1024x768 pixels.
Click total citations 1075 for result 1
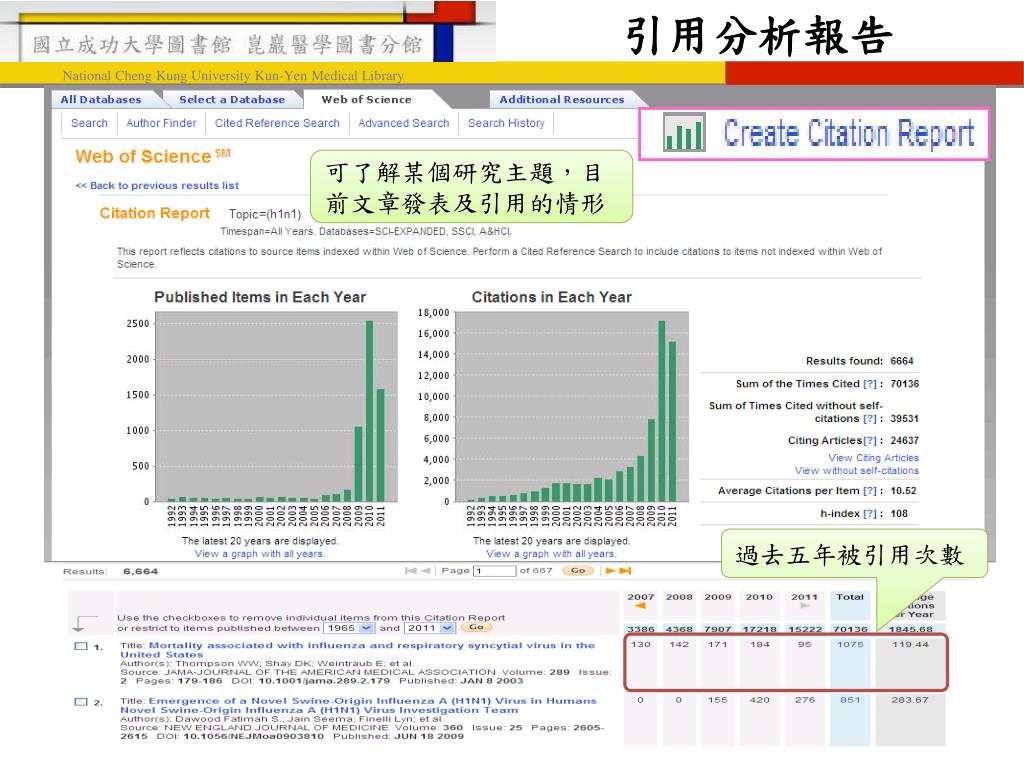tap(850, 645)
